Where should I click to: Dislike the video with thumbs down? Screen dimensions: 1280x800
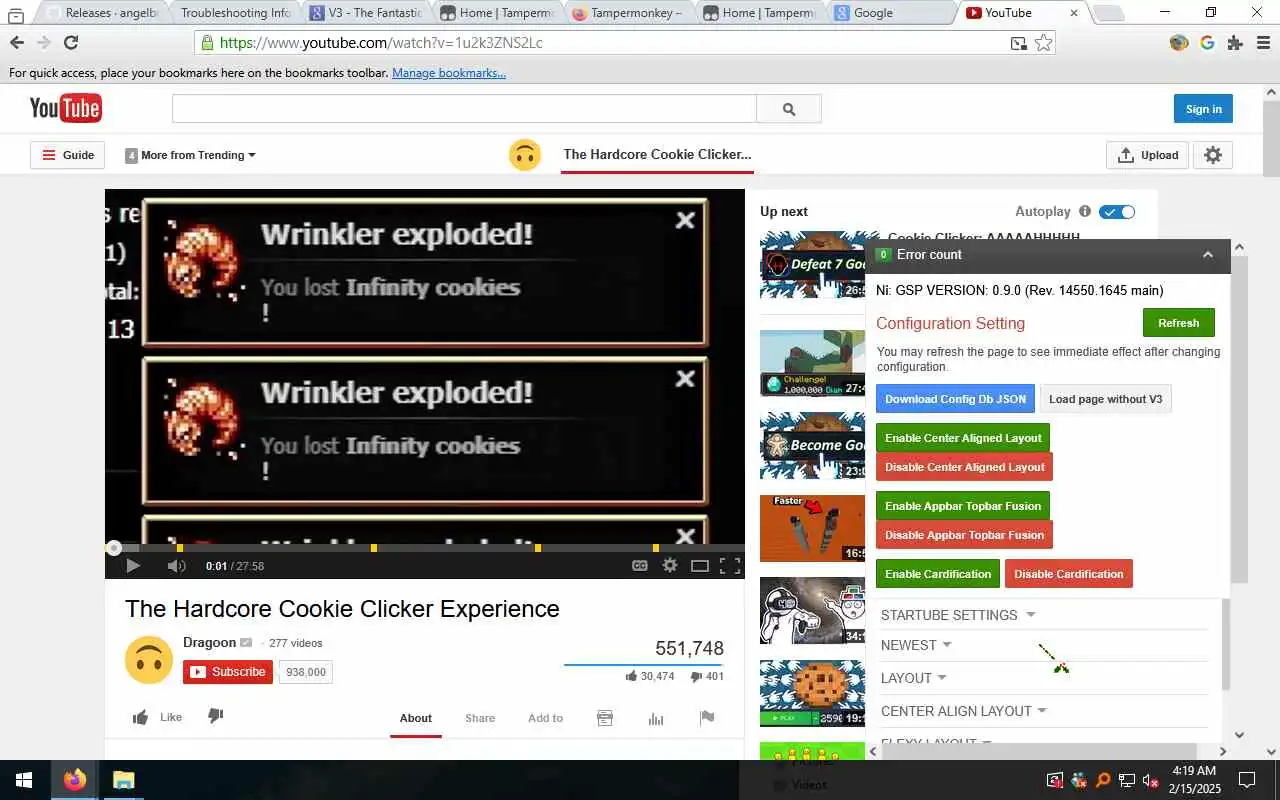click(215, 716)
